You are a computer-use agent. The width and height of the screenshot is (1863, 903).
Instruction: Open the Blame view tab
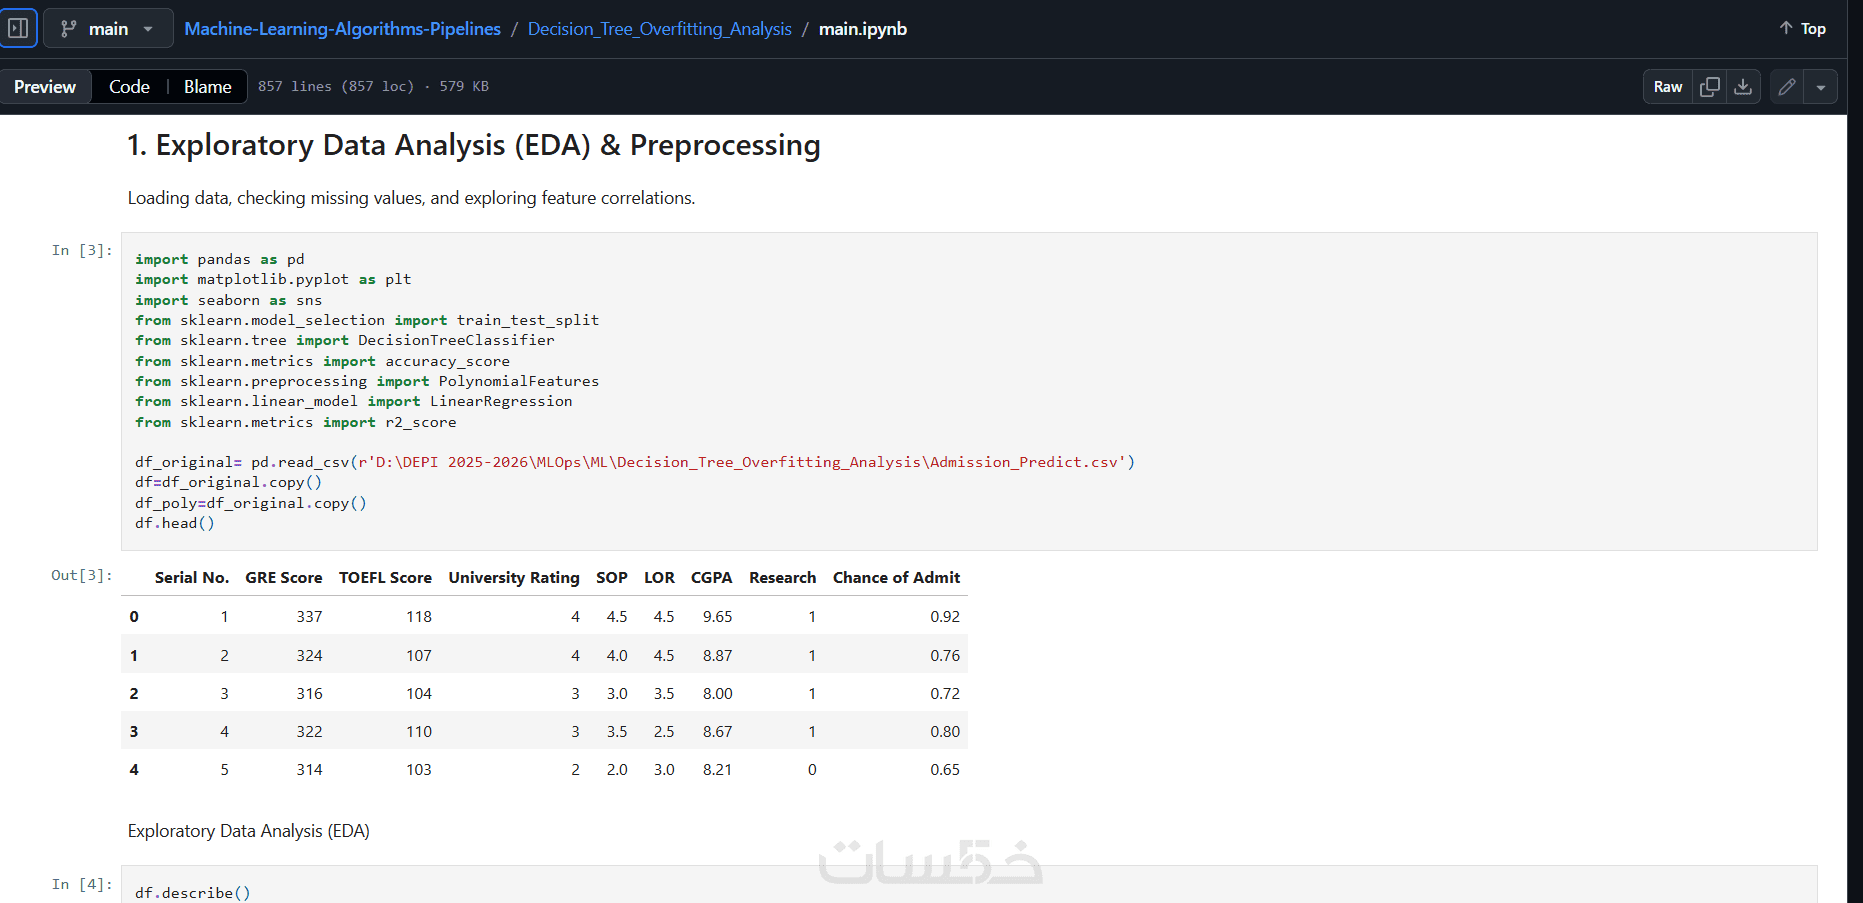207,87
